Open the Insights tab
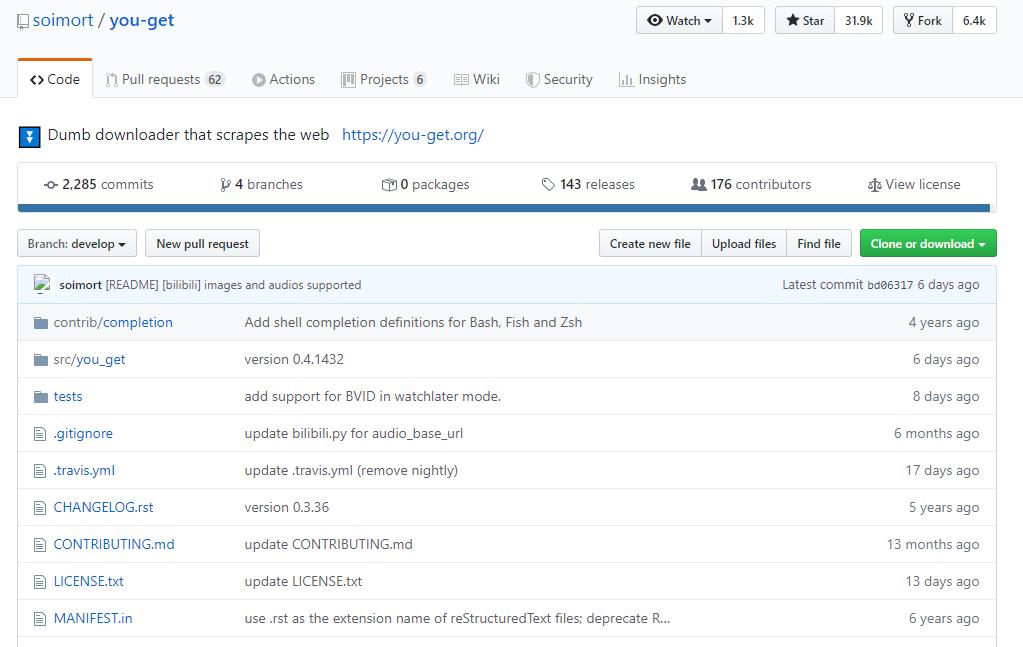This screenshot has width=1023, height=647. 652,80
